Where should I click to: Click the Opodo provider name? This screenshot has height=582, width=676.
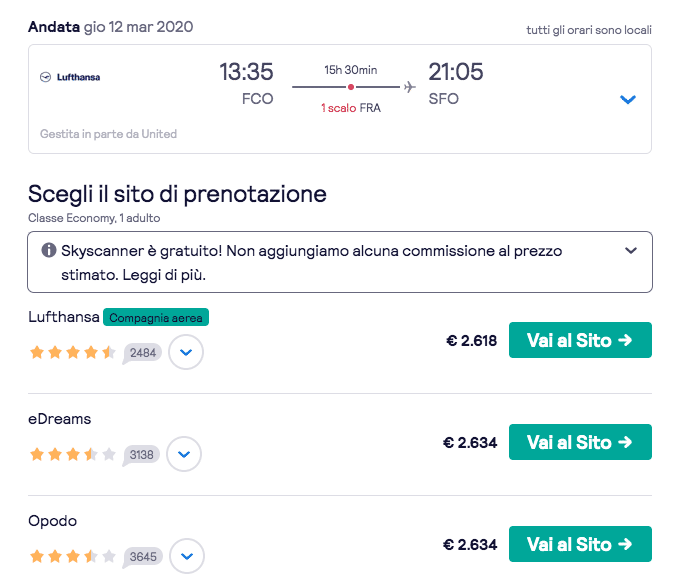pyautogui.click(x=53, y=521)
